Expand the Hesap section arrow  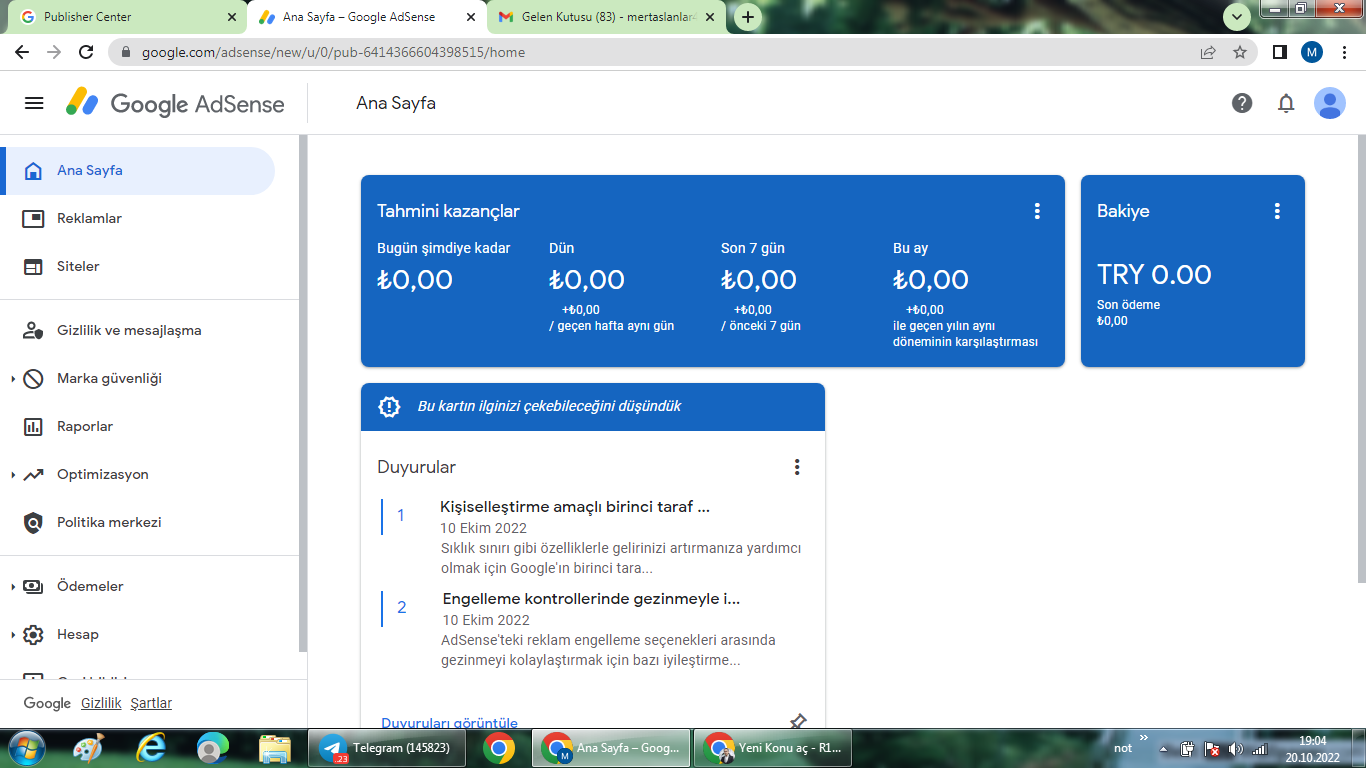pyautogui.click(x=12, y=635)
